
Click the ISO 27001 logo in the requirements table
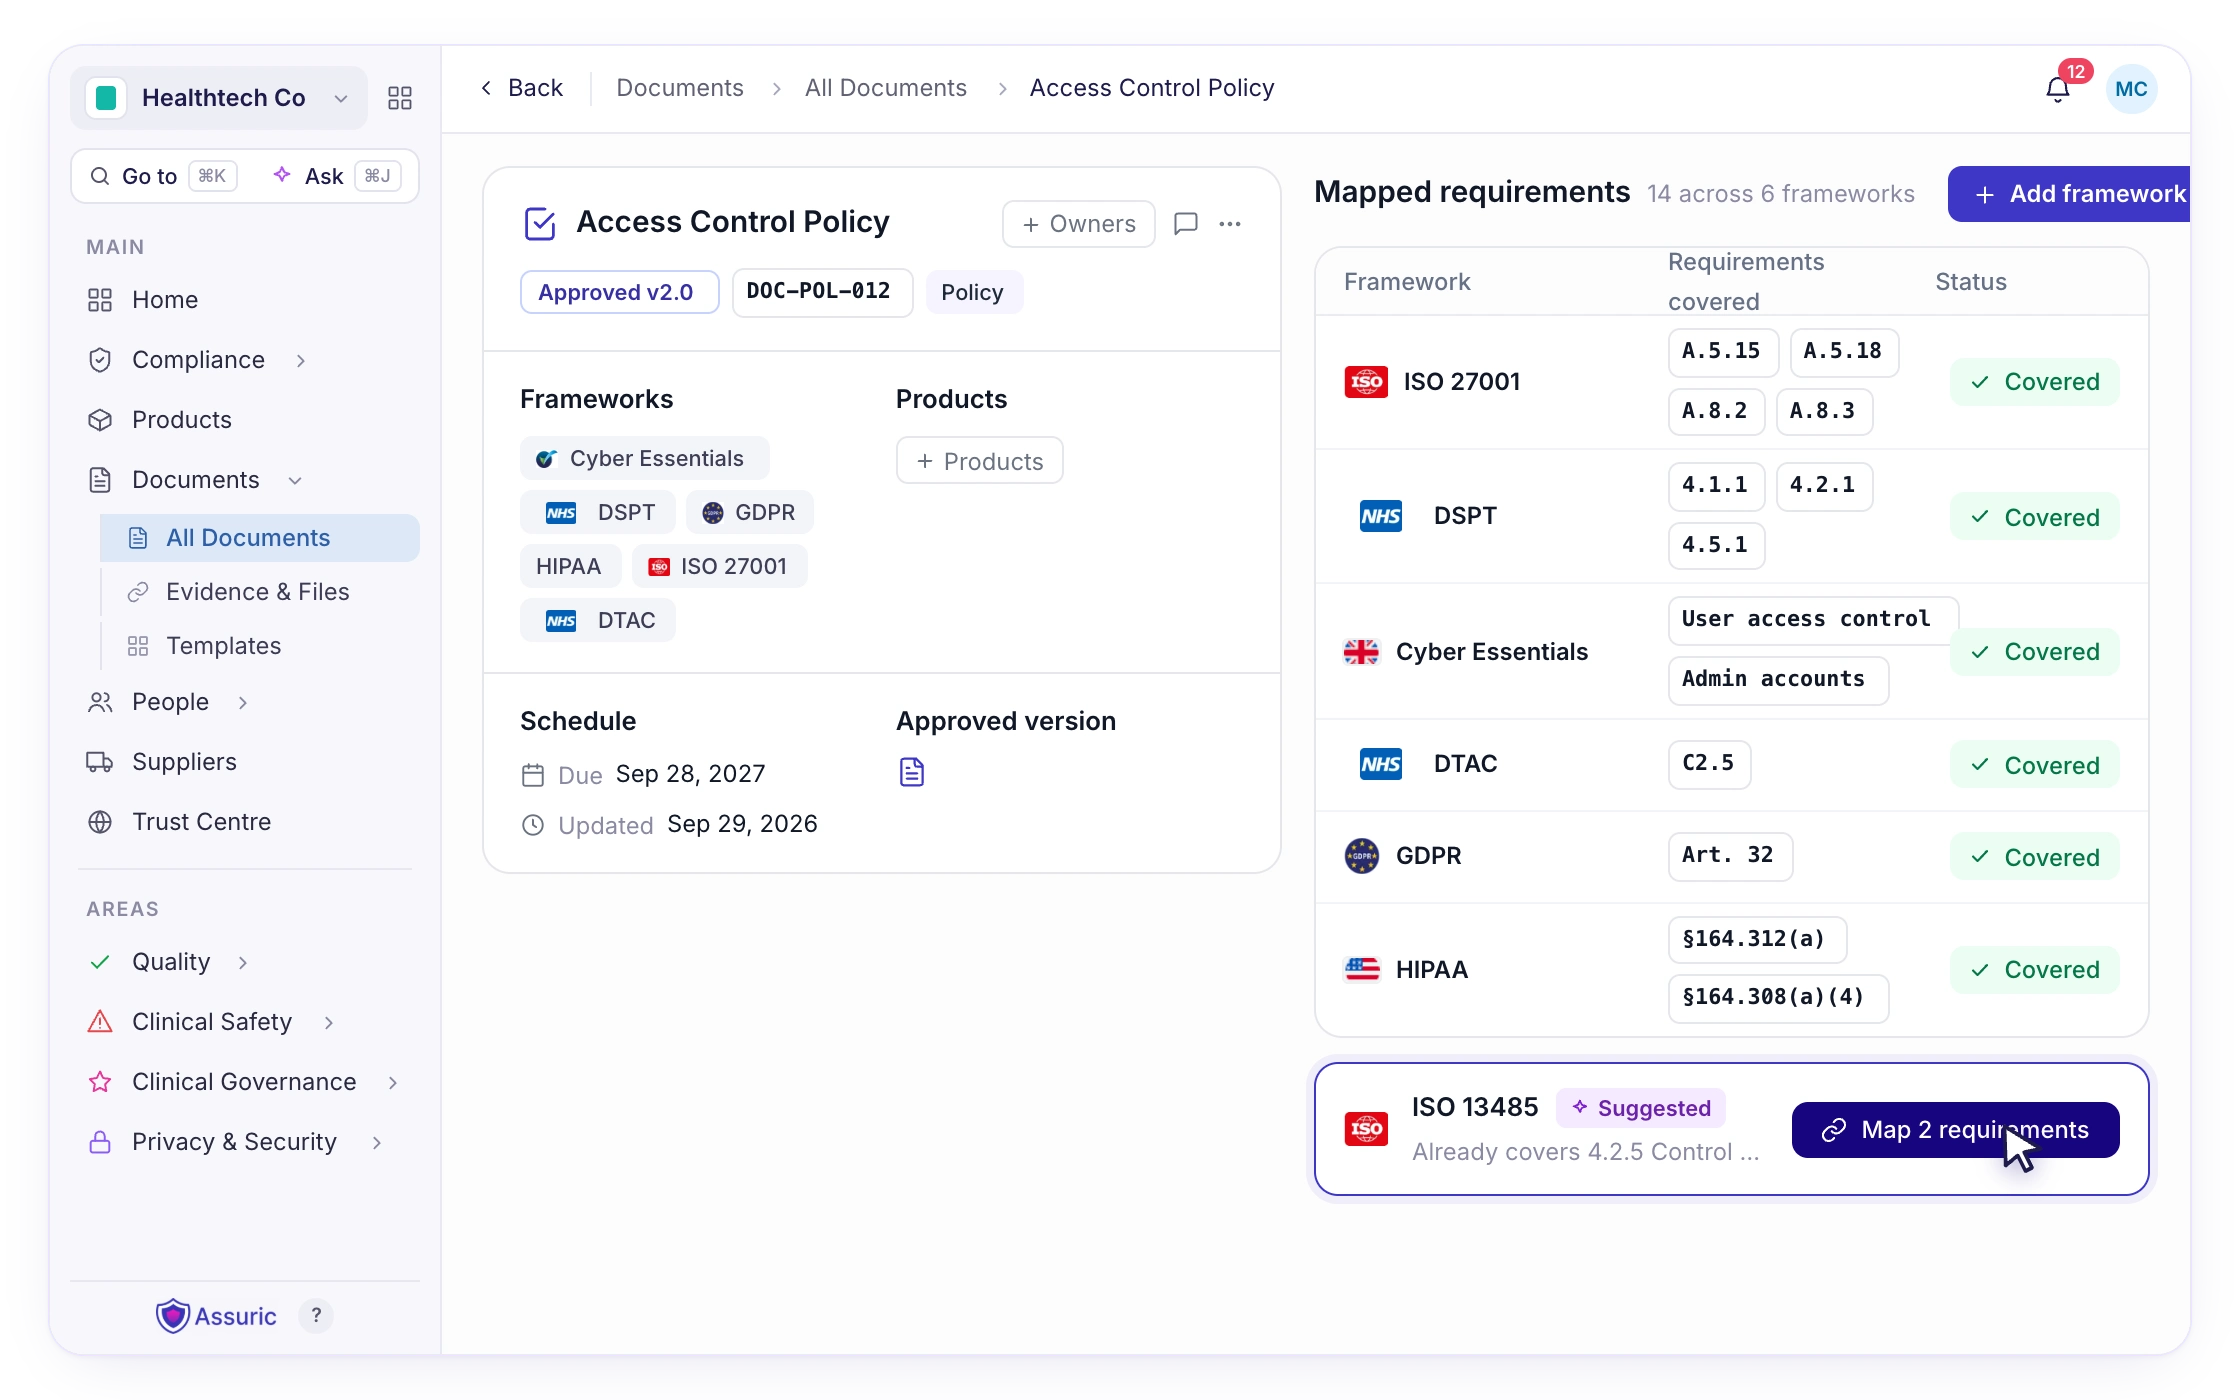1366,382
